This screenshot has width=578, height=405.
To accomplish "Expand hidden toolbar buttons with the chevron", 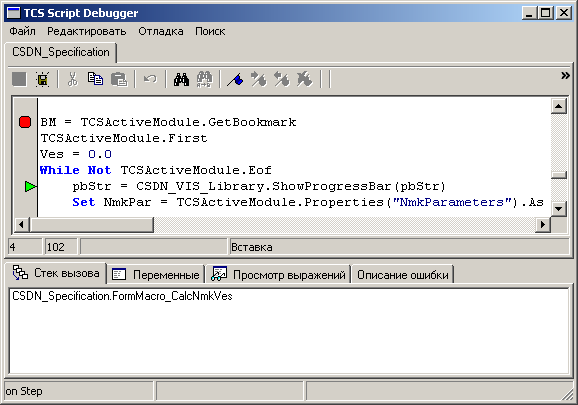I will [x=565, y=76].
